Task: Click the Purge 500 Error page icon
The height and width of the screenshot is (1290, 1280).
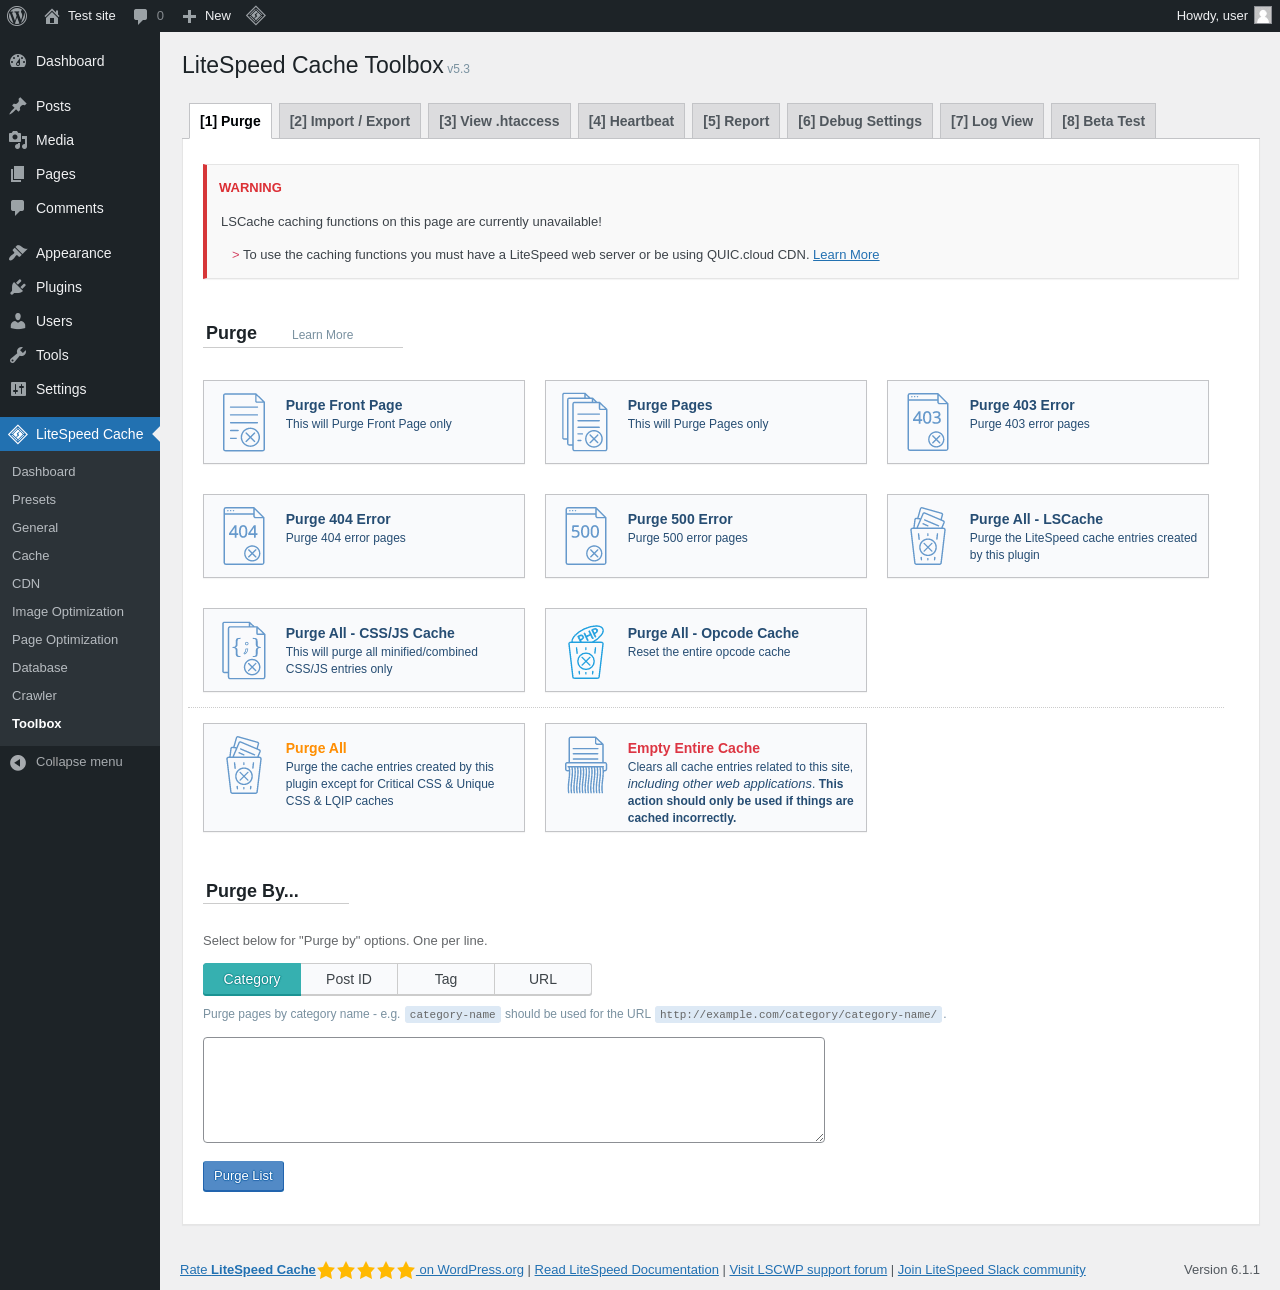Action: point(586,536)
